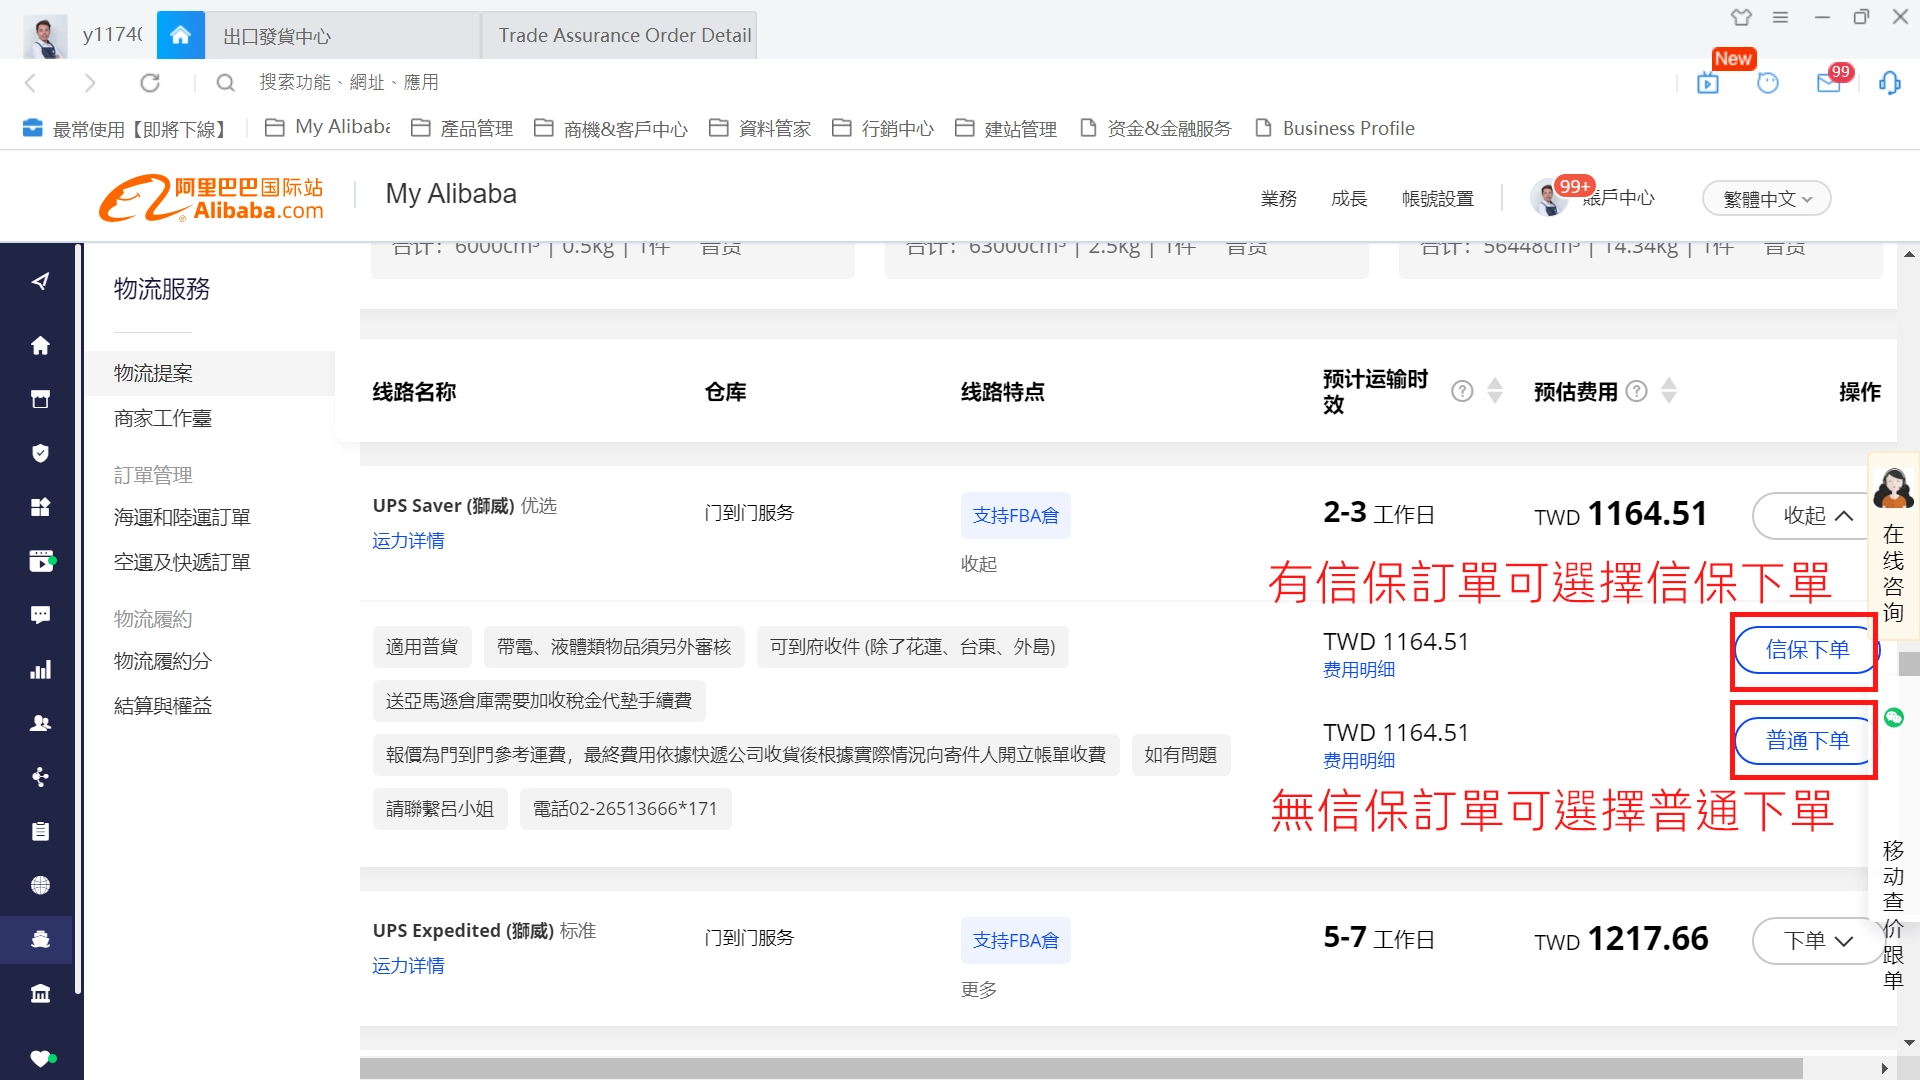Click the green WeChat icon at right
This screenshot has width=1920, height=1080.
(1894, 717)
